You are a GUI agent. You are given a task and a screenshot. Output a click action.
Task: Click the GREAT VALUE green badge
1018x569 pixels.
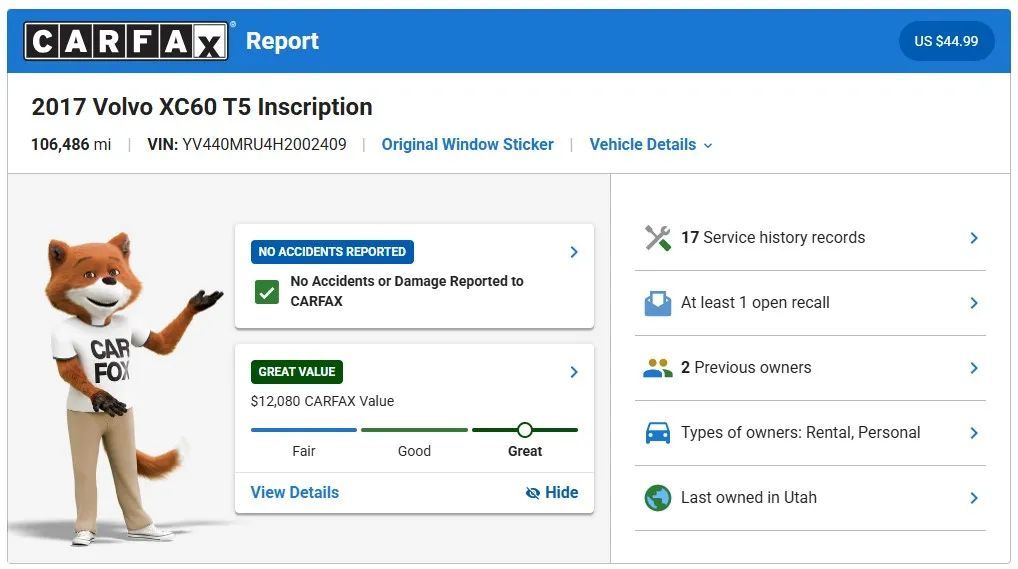297,372
